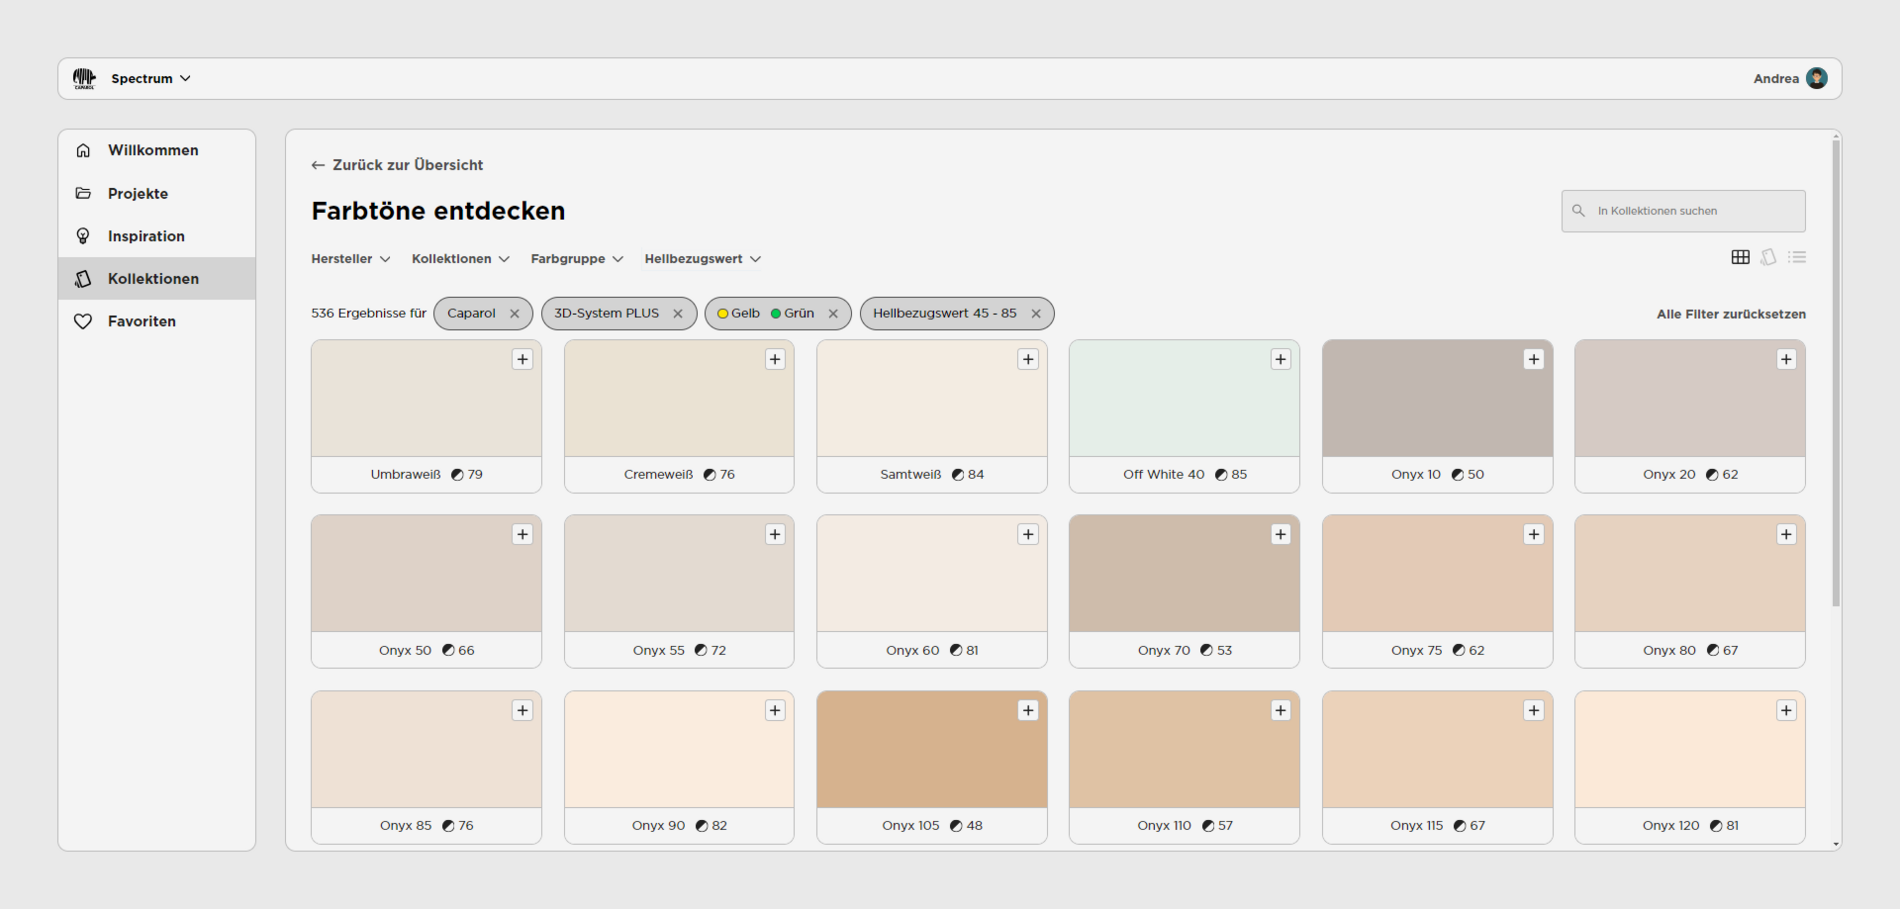1900x909 pixels.
Task: Expand the Farbgruppe filter
Action: pos(576,258)
